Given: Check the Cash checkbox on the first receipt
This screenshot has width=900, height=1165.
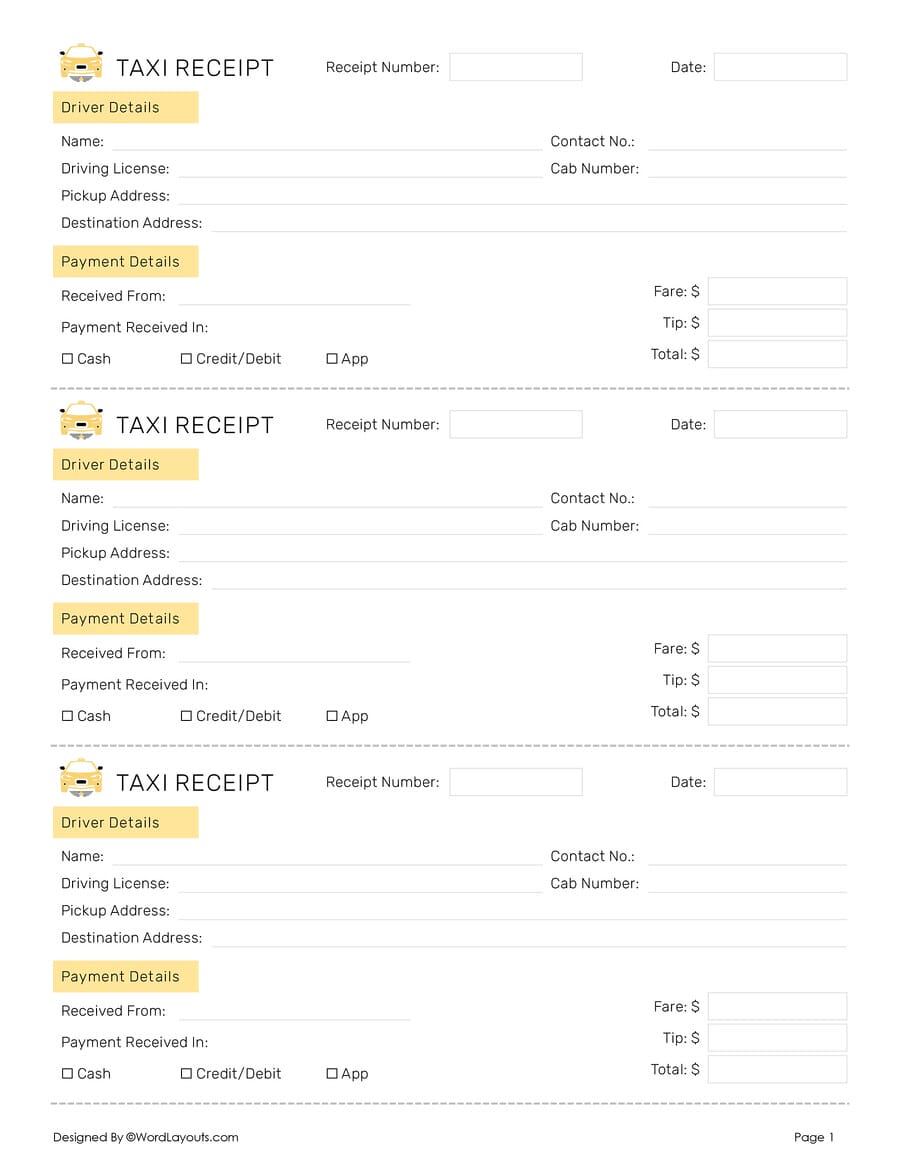Looking at the screenshot, I should (x=65, y=358).
